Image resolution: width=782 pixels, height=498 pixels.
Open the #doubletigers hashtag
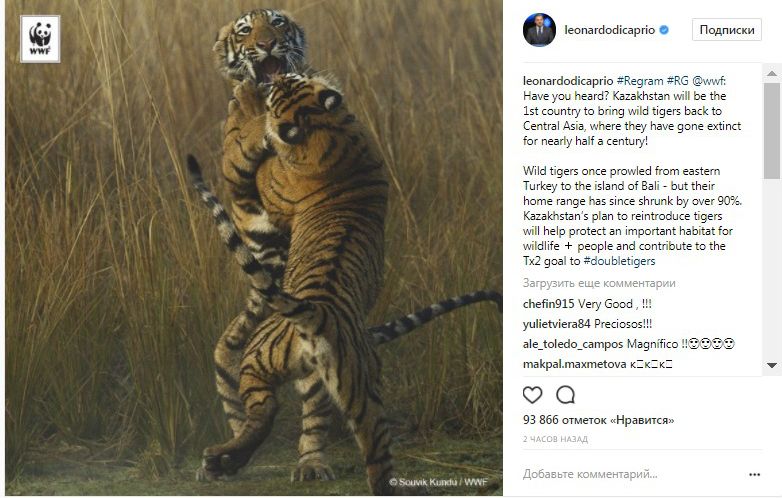pos(619,261)
